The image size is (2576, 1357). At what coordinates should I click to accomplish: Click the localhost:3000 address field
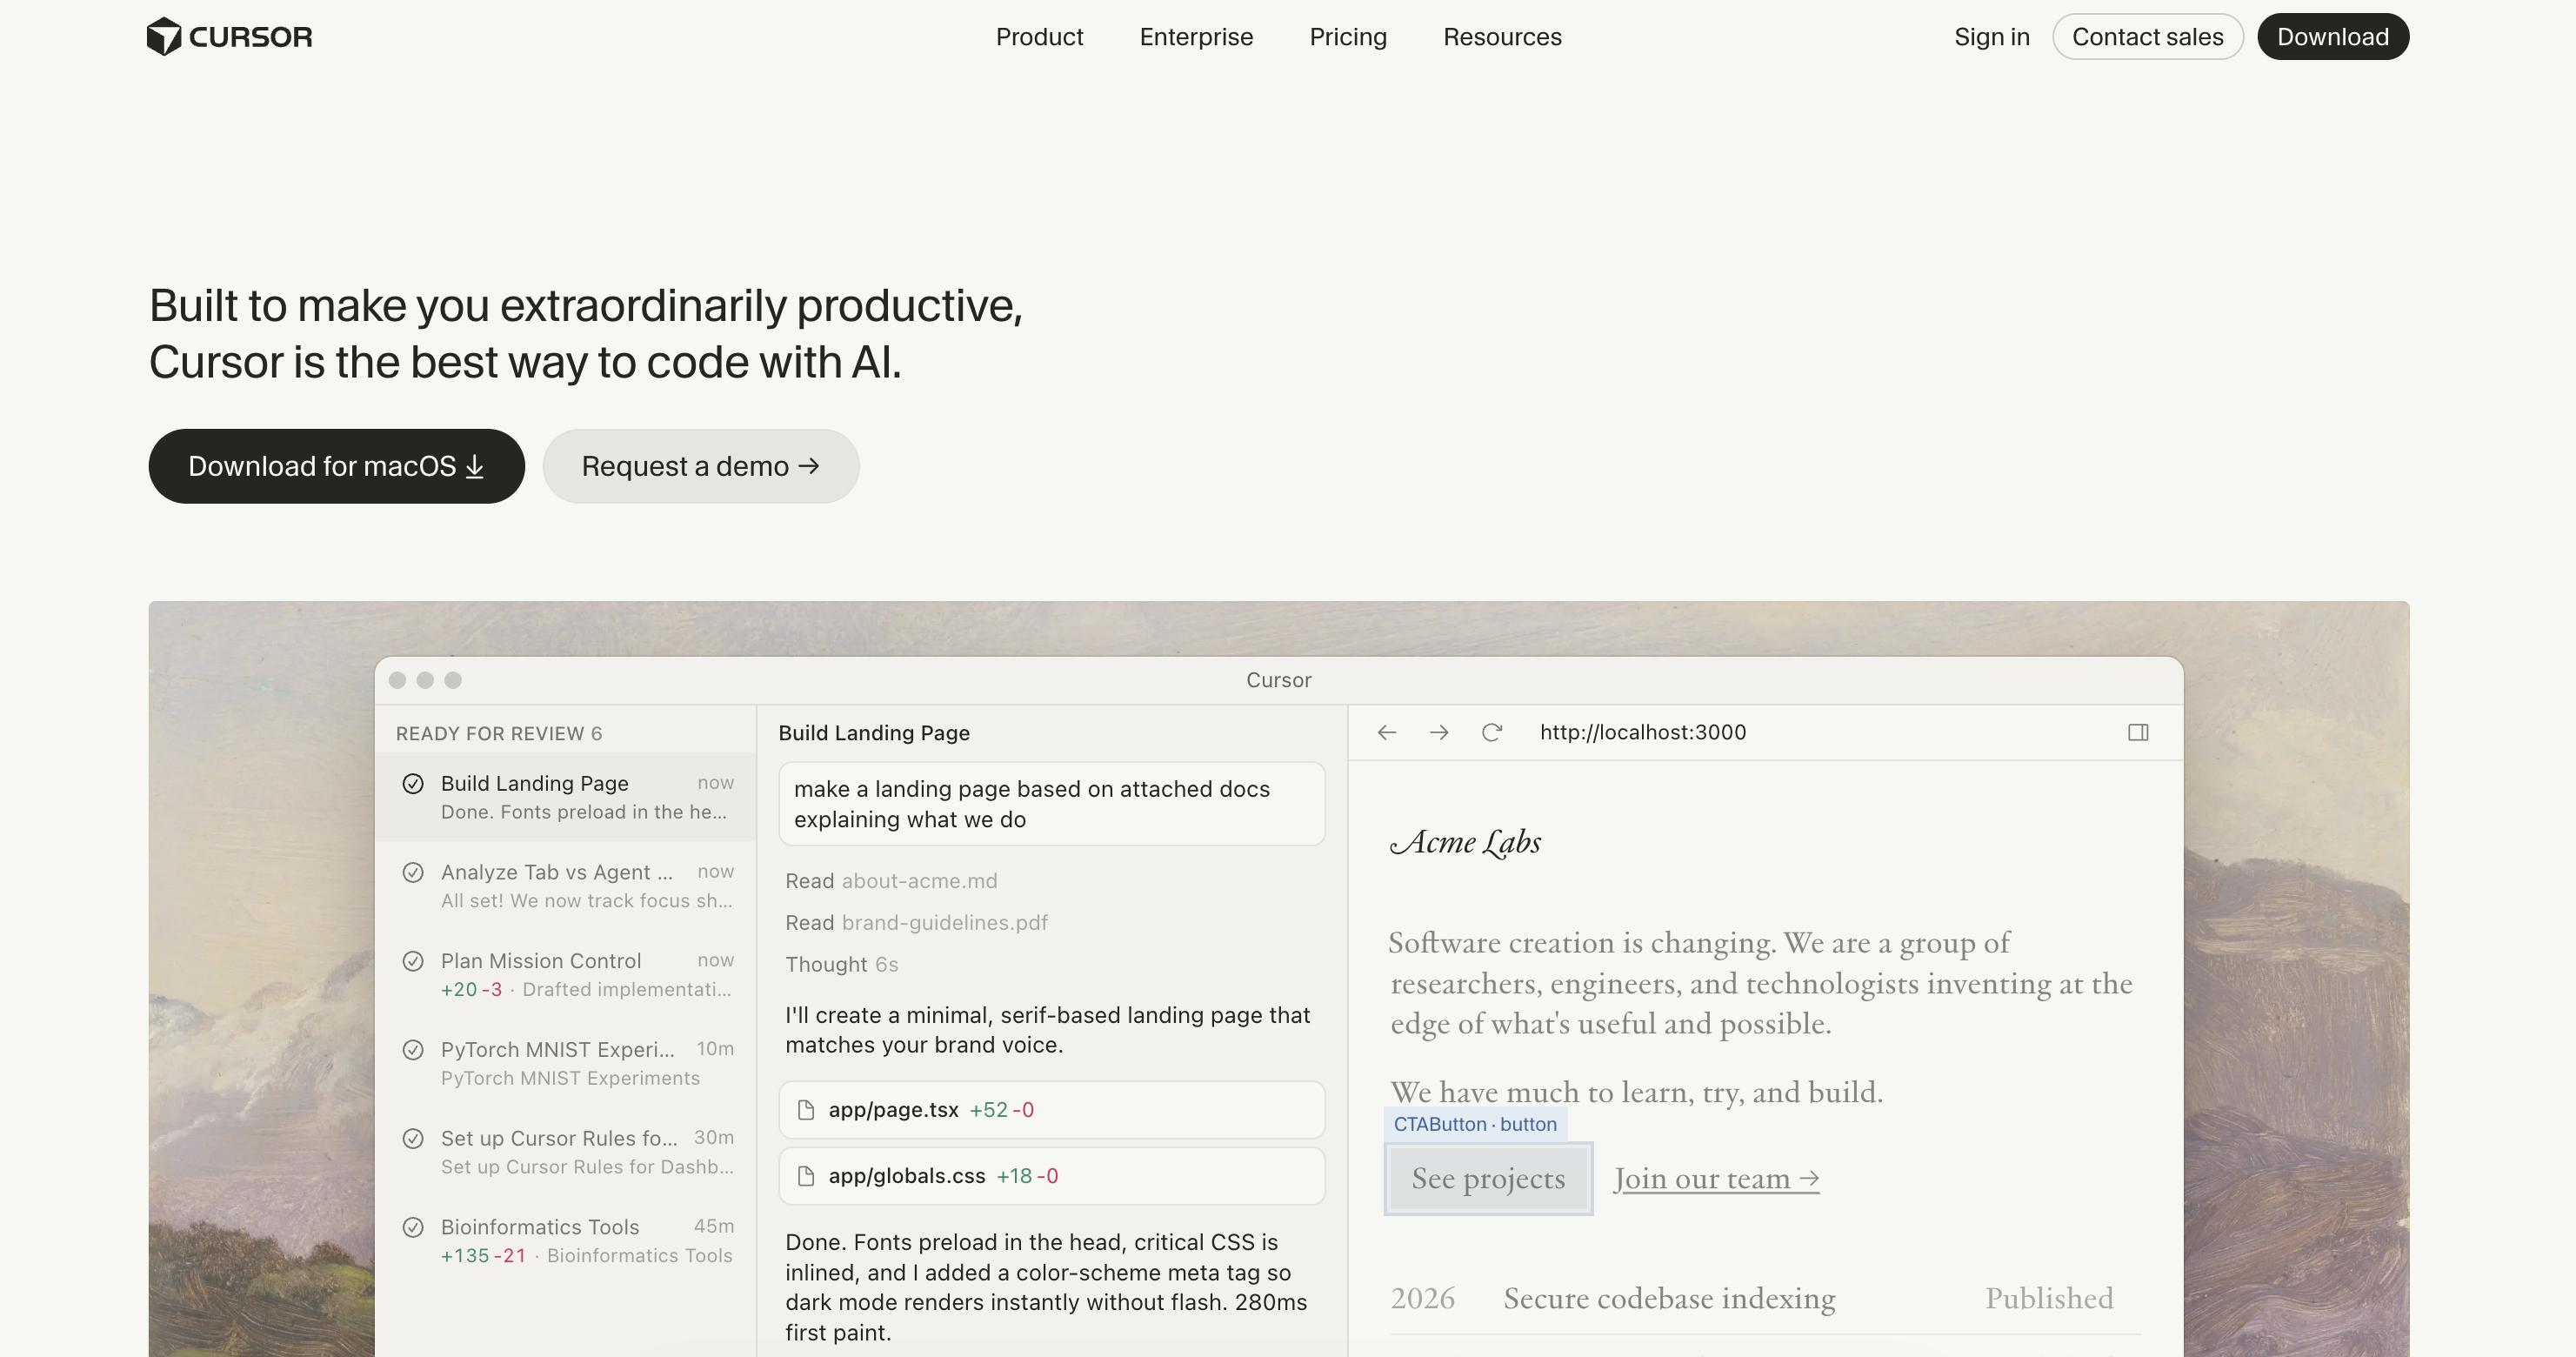pos(1642,732)
